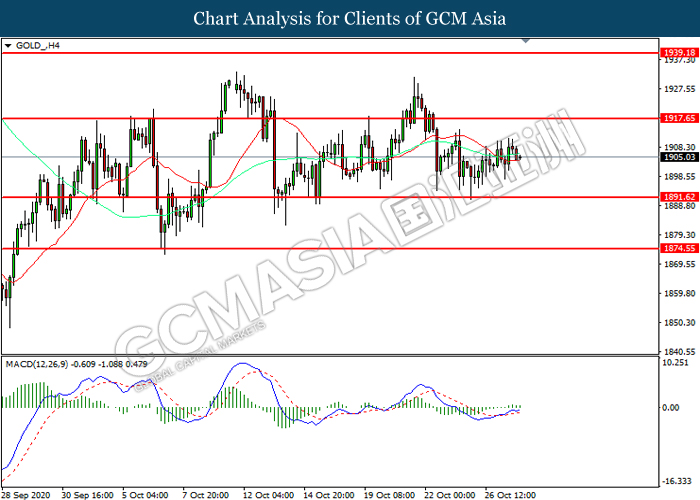Click the 14 Oct 20:00 time label
700x500 pixels.
(329, 495)
